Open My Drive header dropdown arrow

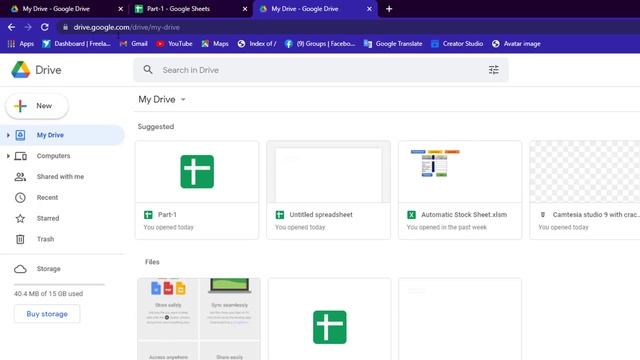click(183, 100)
